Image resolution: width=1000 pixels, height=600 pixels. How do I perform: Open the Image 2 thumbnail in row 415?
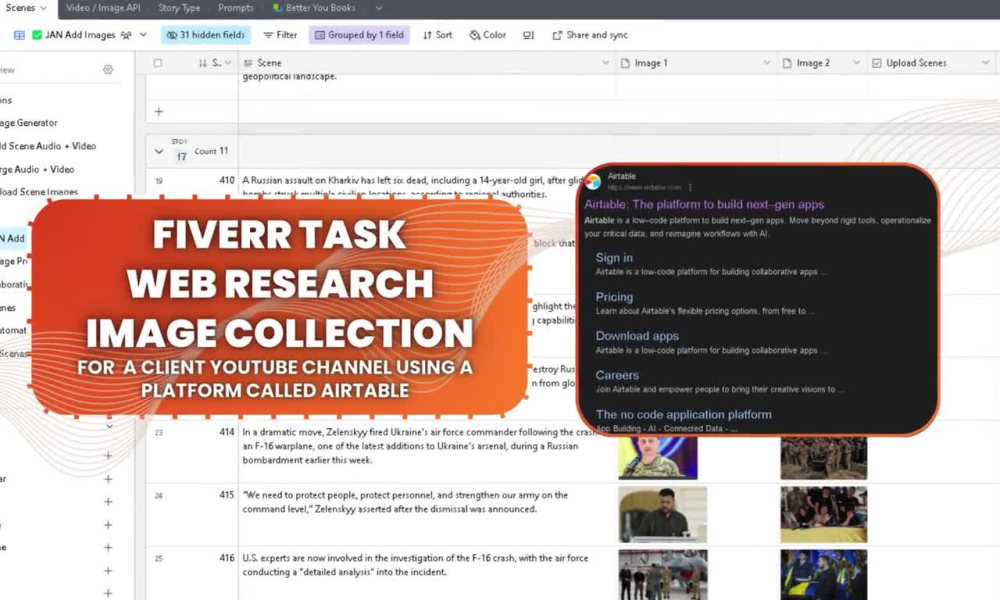(x=823, y=515)
